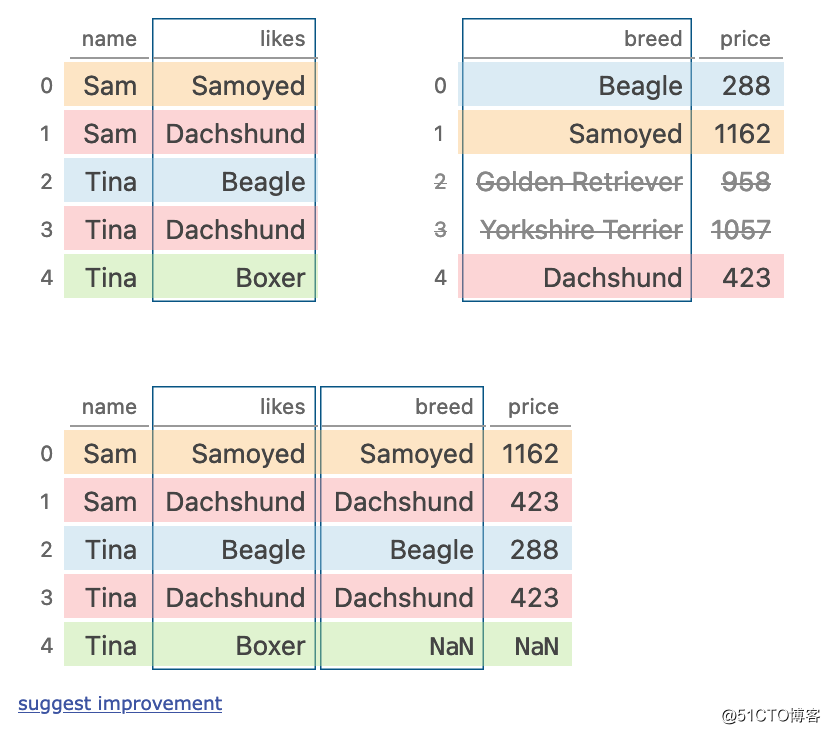
Task: Click blue "Beagle" cell in top-right table
Action: [x=640, y=86]
